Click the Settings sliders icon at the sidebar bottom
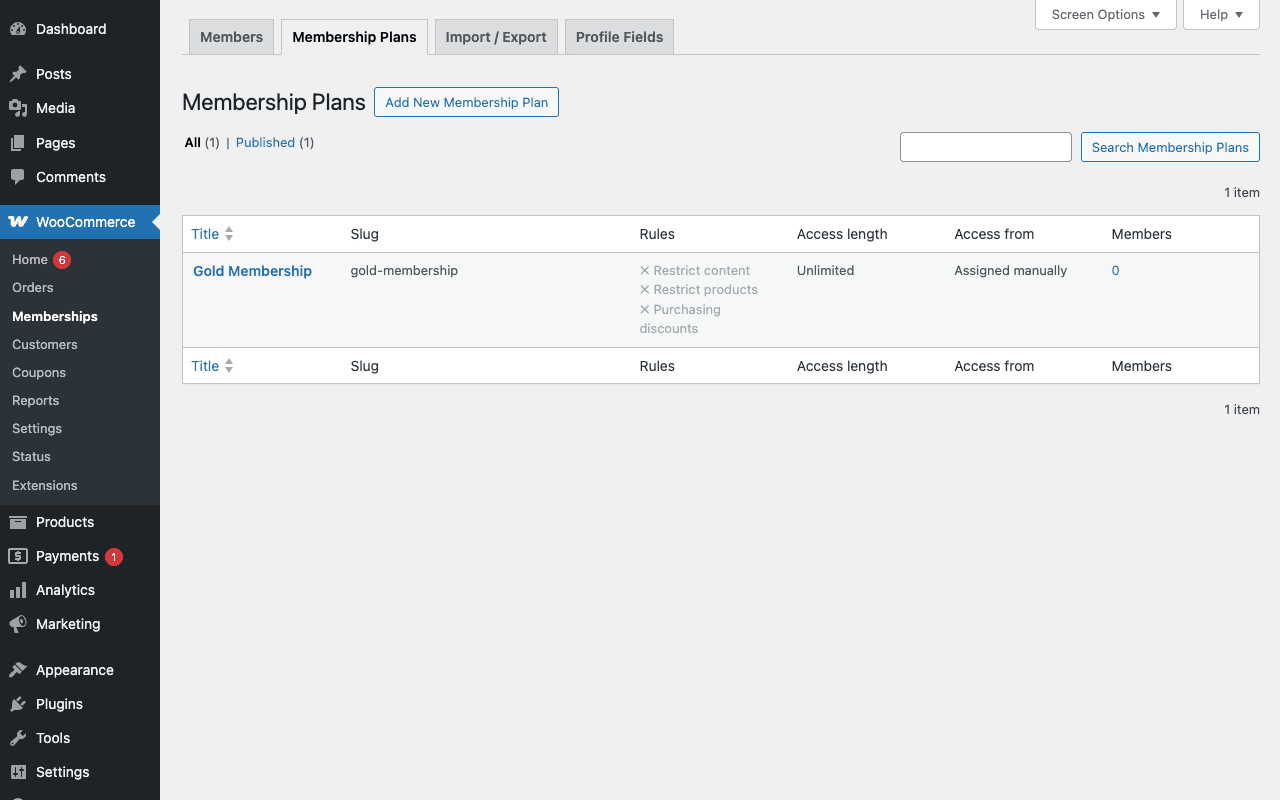Image resolution: width=1280 pixels, height=800 pixels. coord(18,772)
